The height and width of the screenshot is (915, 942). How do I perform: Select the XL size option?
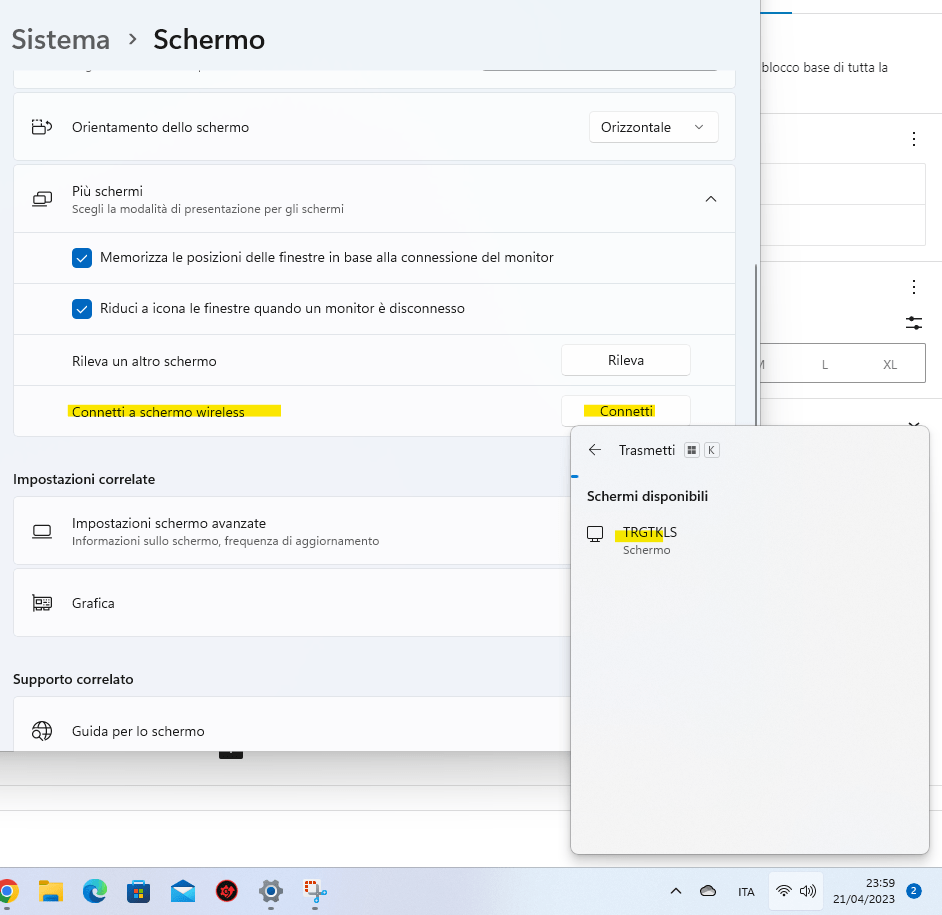point(890,364)
